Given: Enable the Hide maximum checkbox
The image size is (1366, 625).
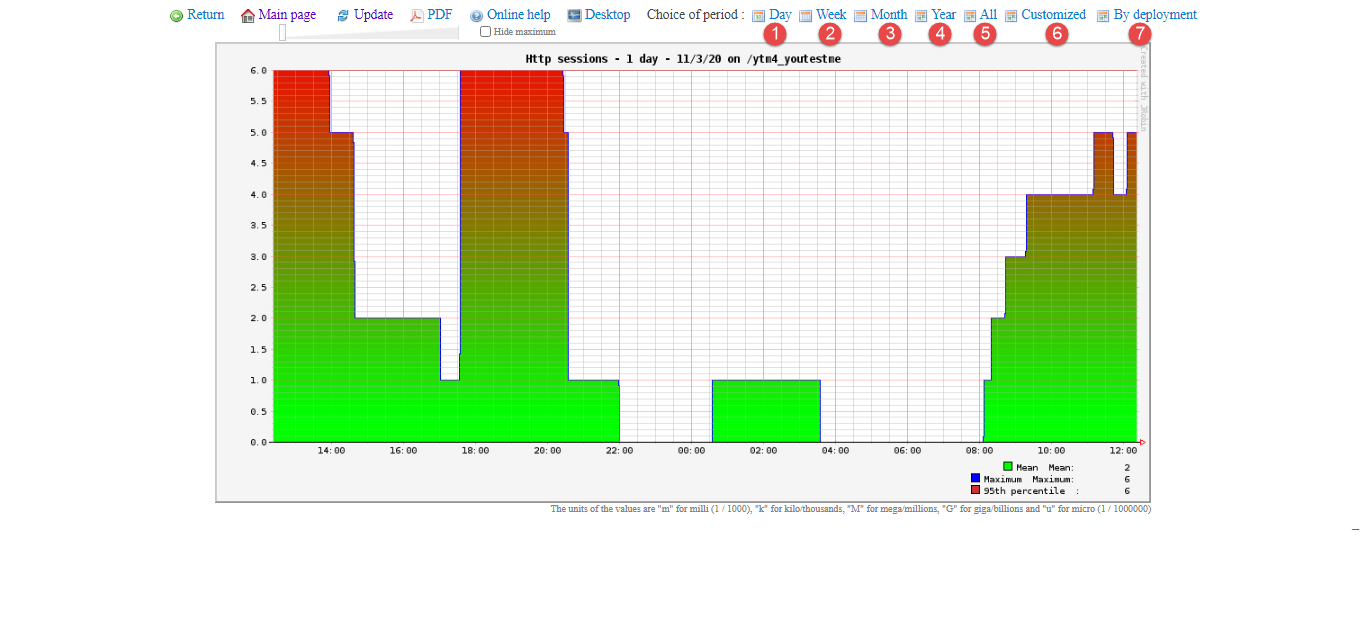Looking at the screenshot, I should pyautogui.click(x=486, y=32).
